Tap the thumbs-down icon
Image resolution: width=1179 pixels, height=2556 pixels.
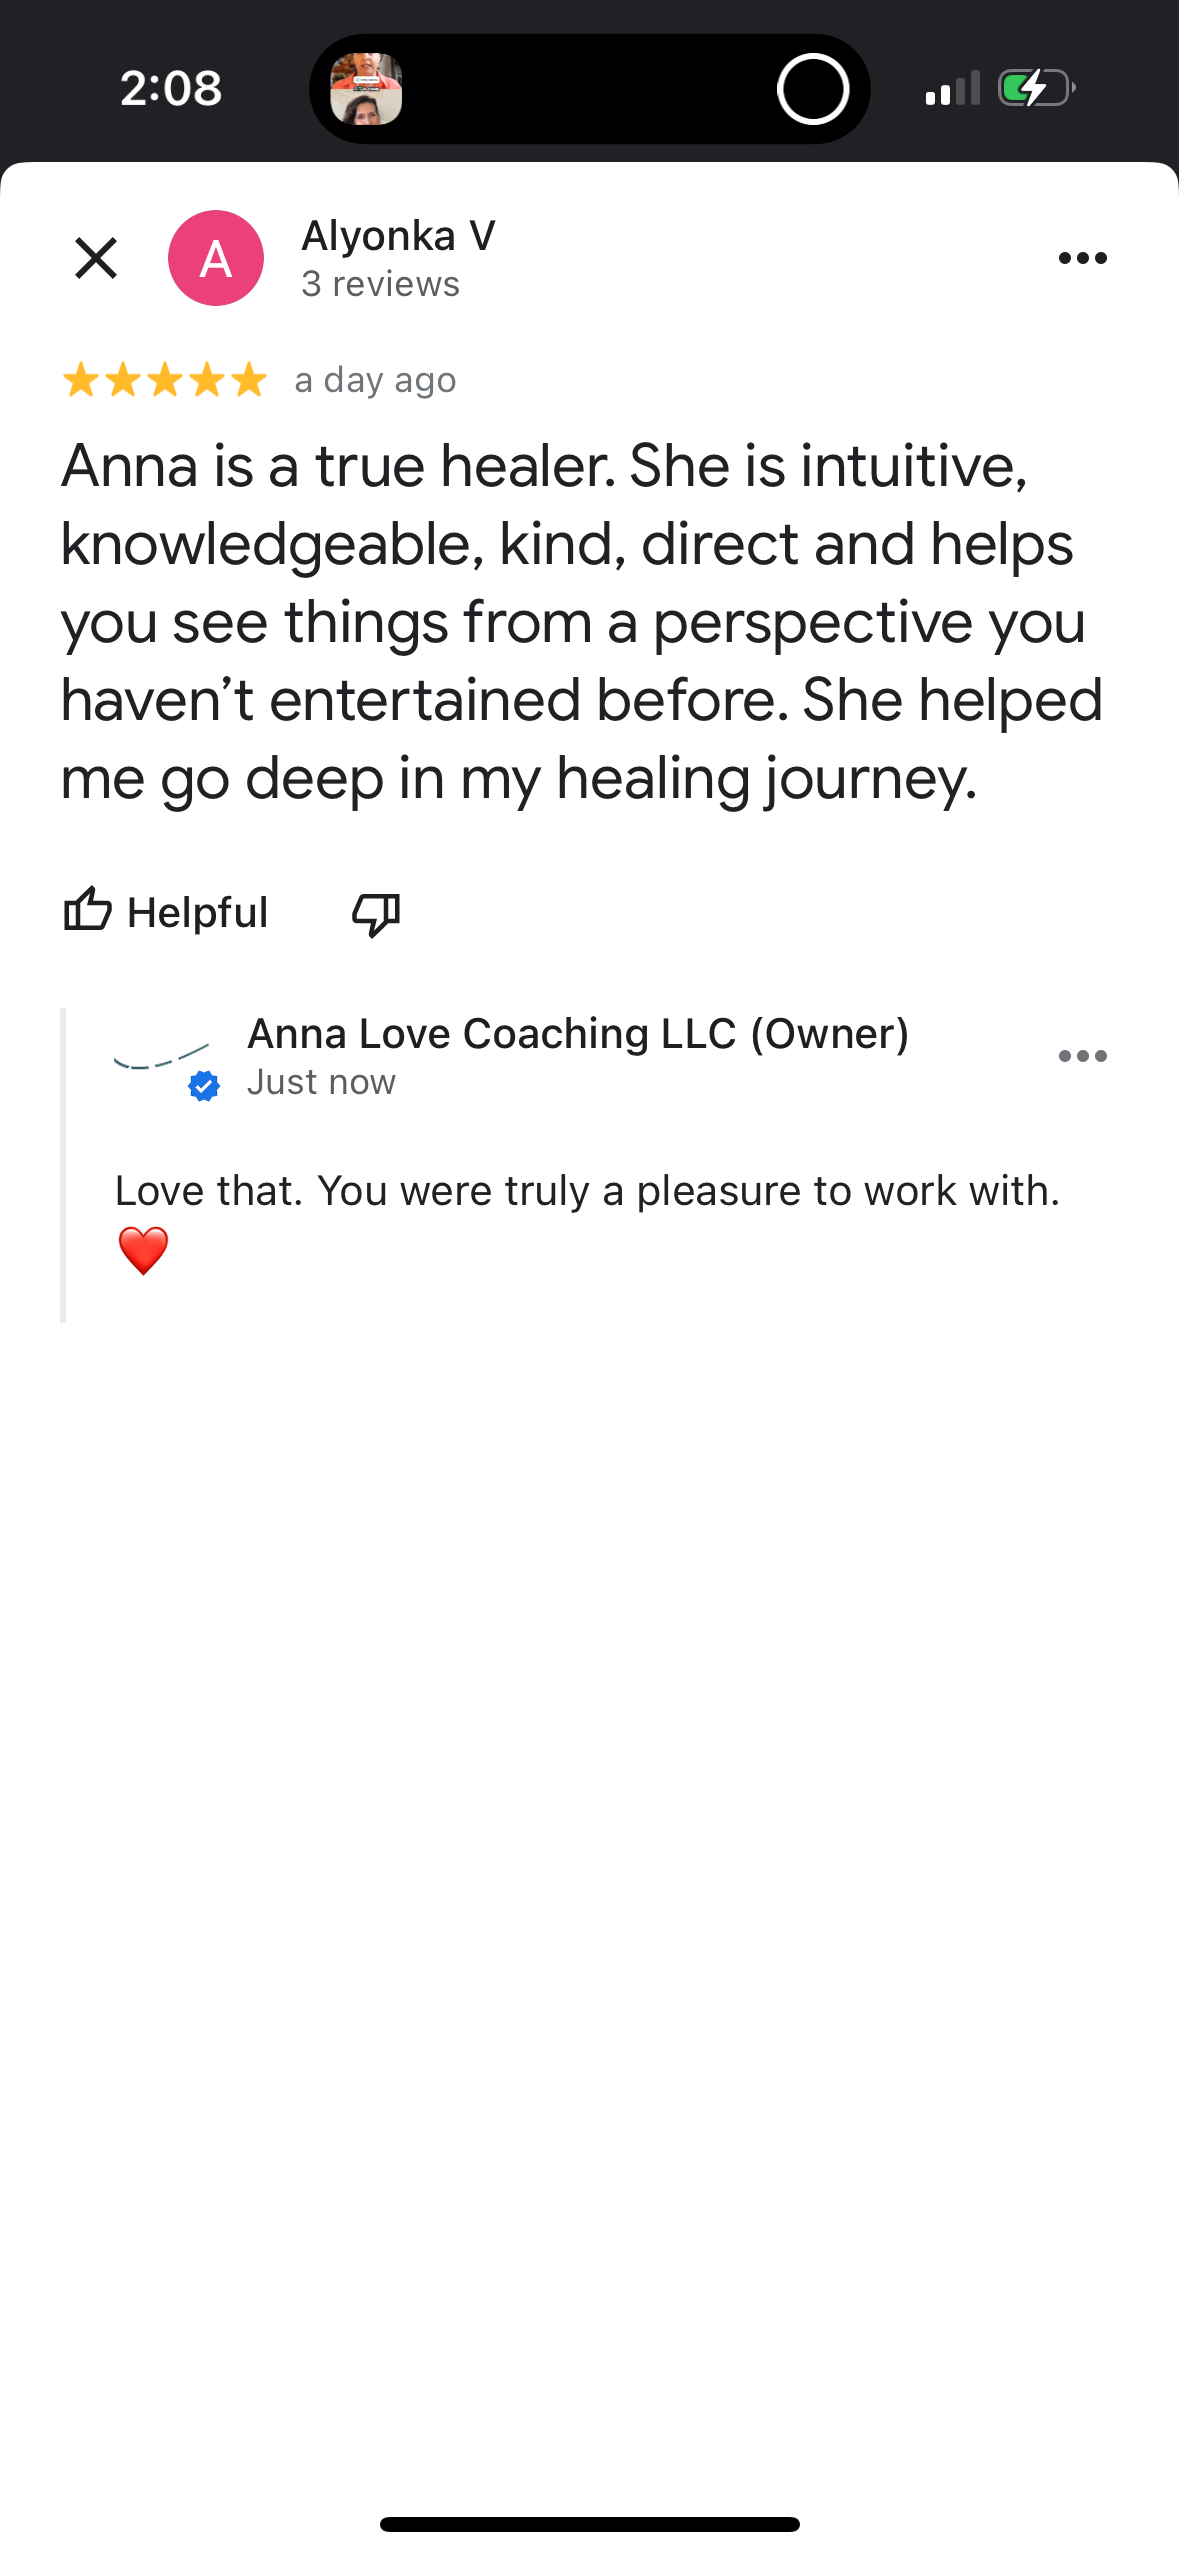click(x=376, y=913)
